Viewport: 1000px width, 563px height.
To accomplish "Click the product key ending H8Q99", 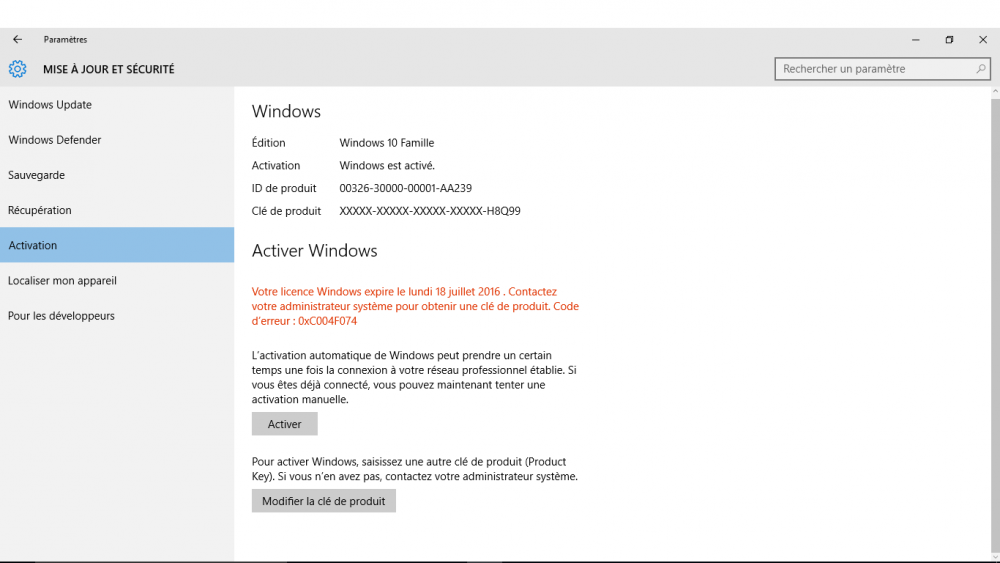I will tap(430, 211).
